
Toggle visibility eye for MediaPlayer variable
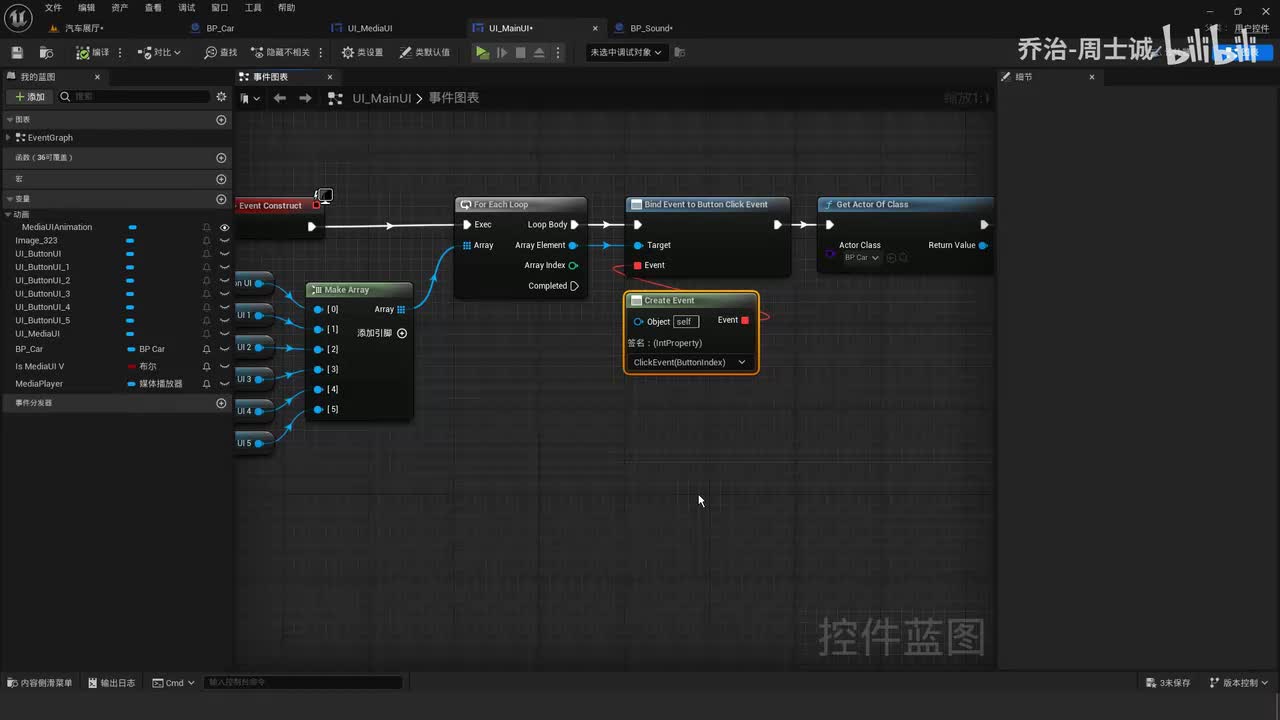[224, 383]
